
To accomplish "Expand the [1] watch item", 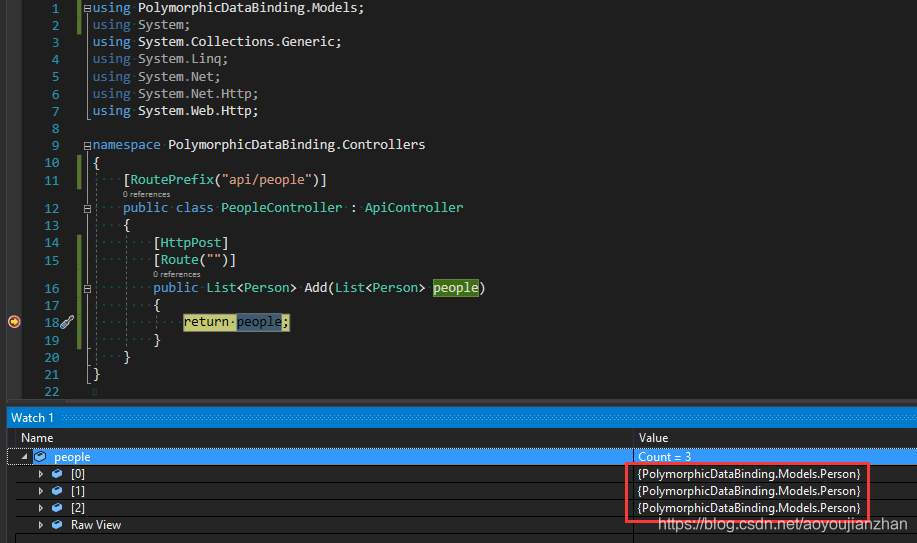I will pyautogui.click(x=40, y=490).
